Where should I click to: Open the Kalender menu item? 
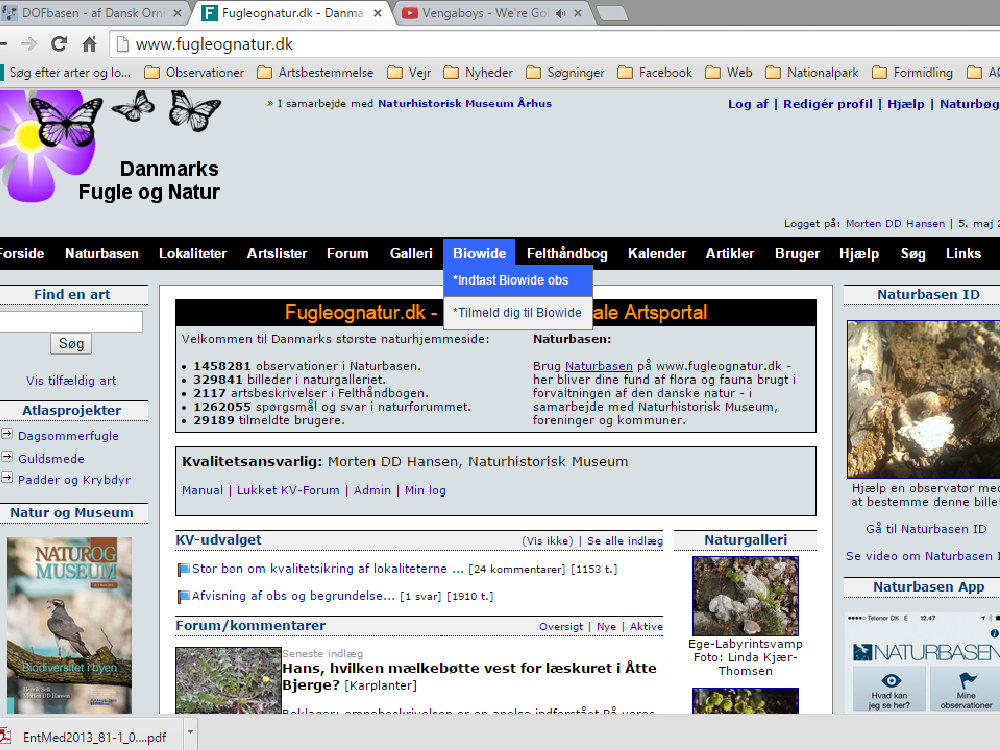coord(657,253)
